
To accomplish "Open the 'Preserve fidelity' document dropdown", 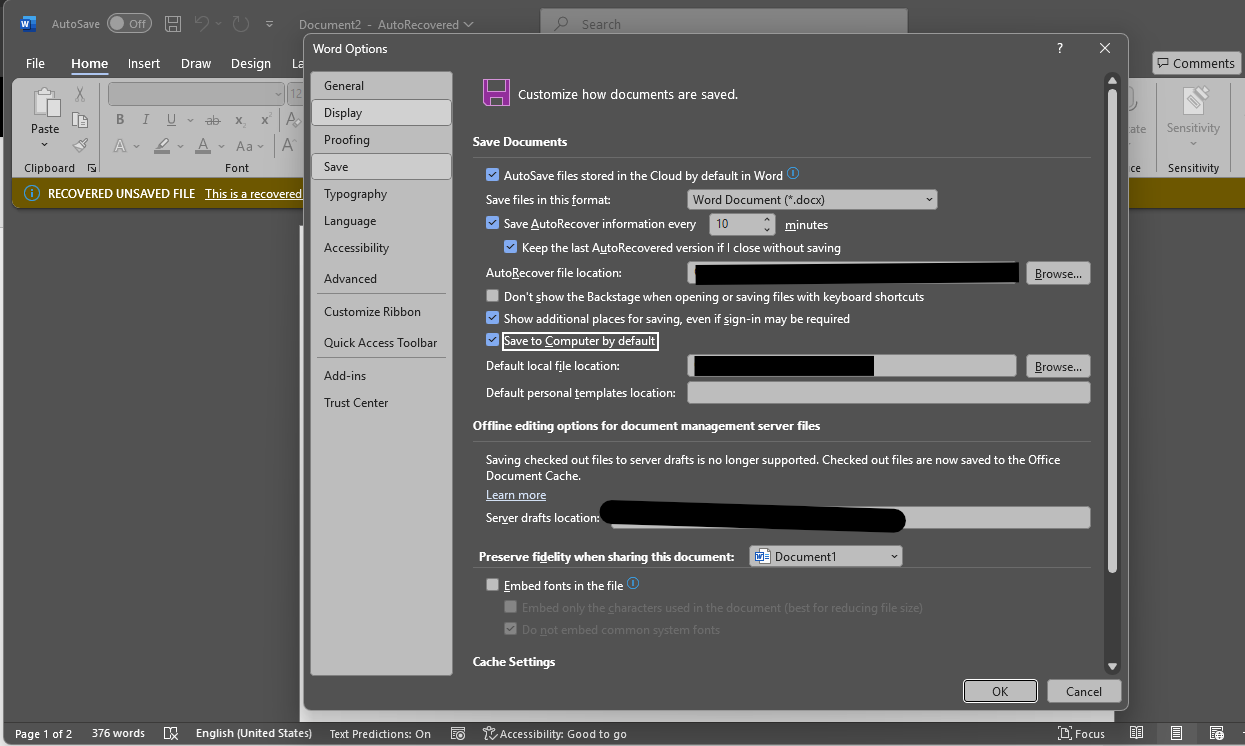I will (x=825, y=556).
